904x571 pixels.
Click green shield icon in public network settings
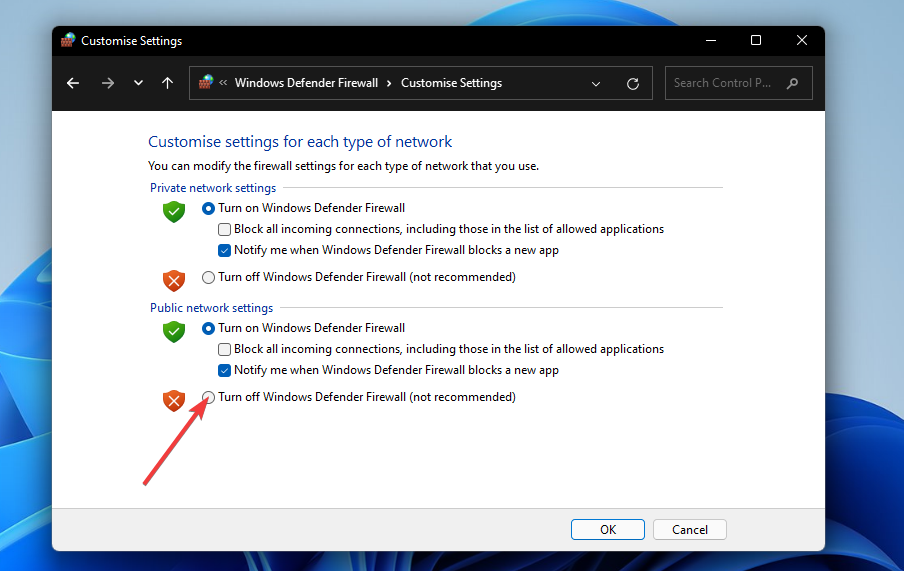pyautogui.click(x=174, y=332)
